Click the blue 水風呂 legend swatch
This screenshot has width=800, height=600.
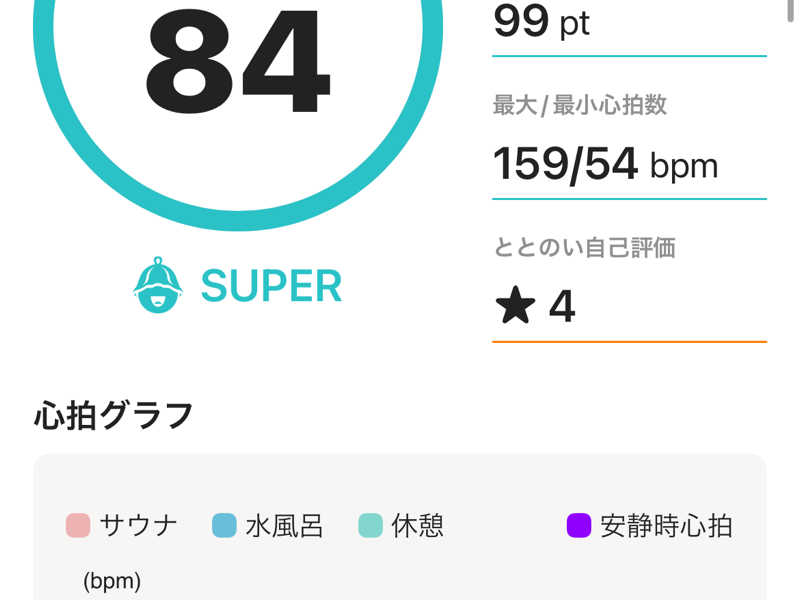[x=224, y=526]
